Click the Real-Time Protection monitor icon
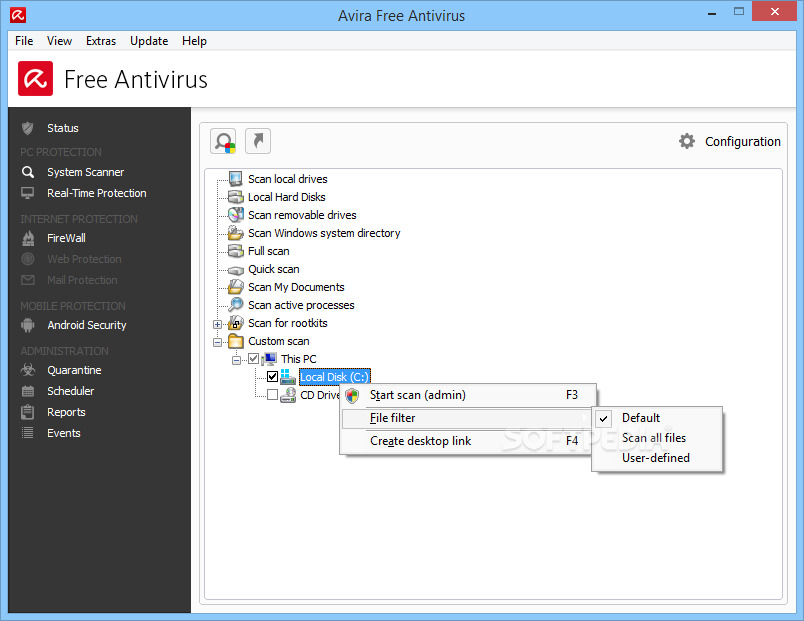804x621 pixels. pos(28,193)
